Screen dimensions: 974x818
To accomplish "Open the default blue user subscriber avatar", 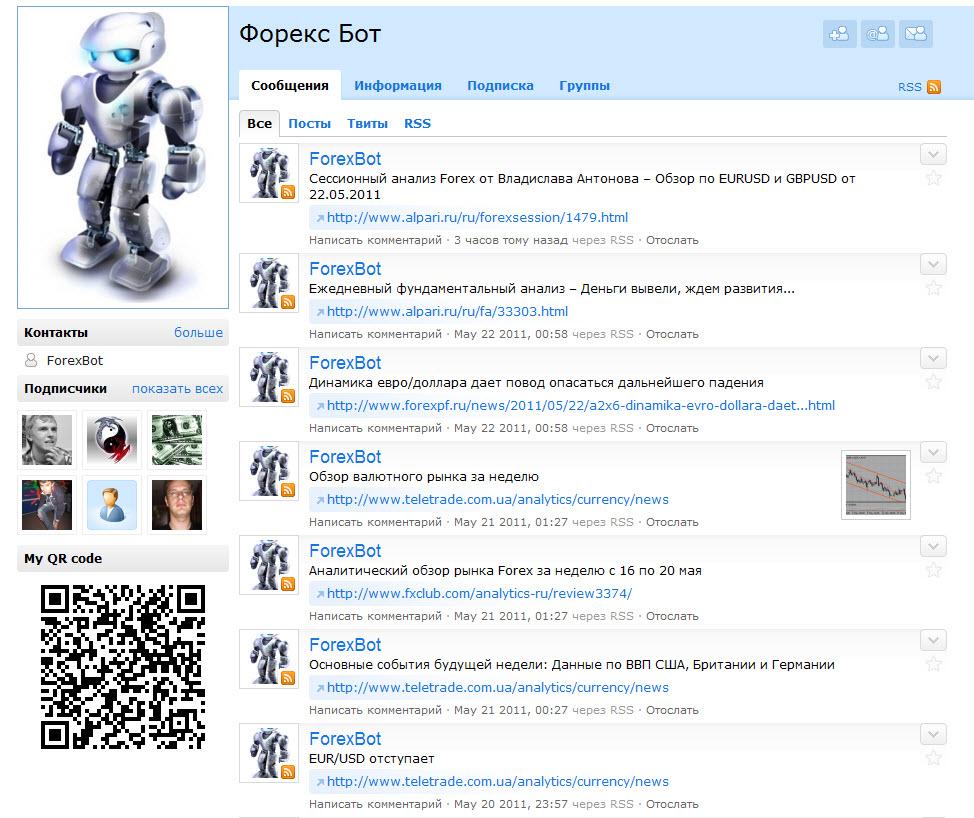I will [x=112, y=505].
